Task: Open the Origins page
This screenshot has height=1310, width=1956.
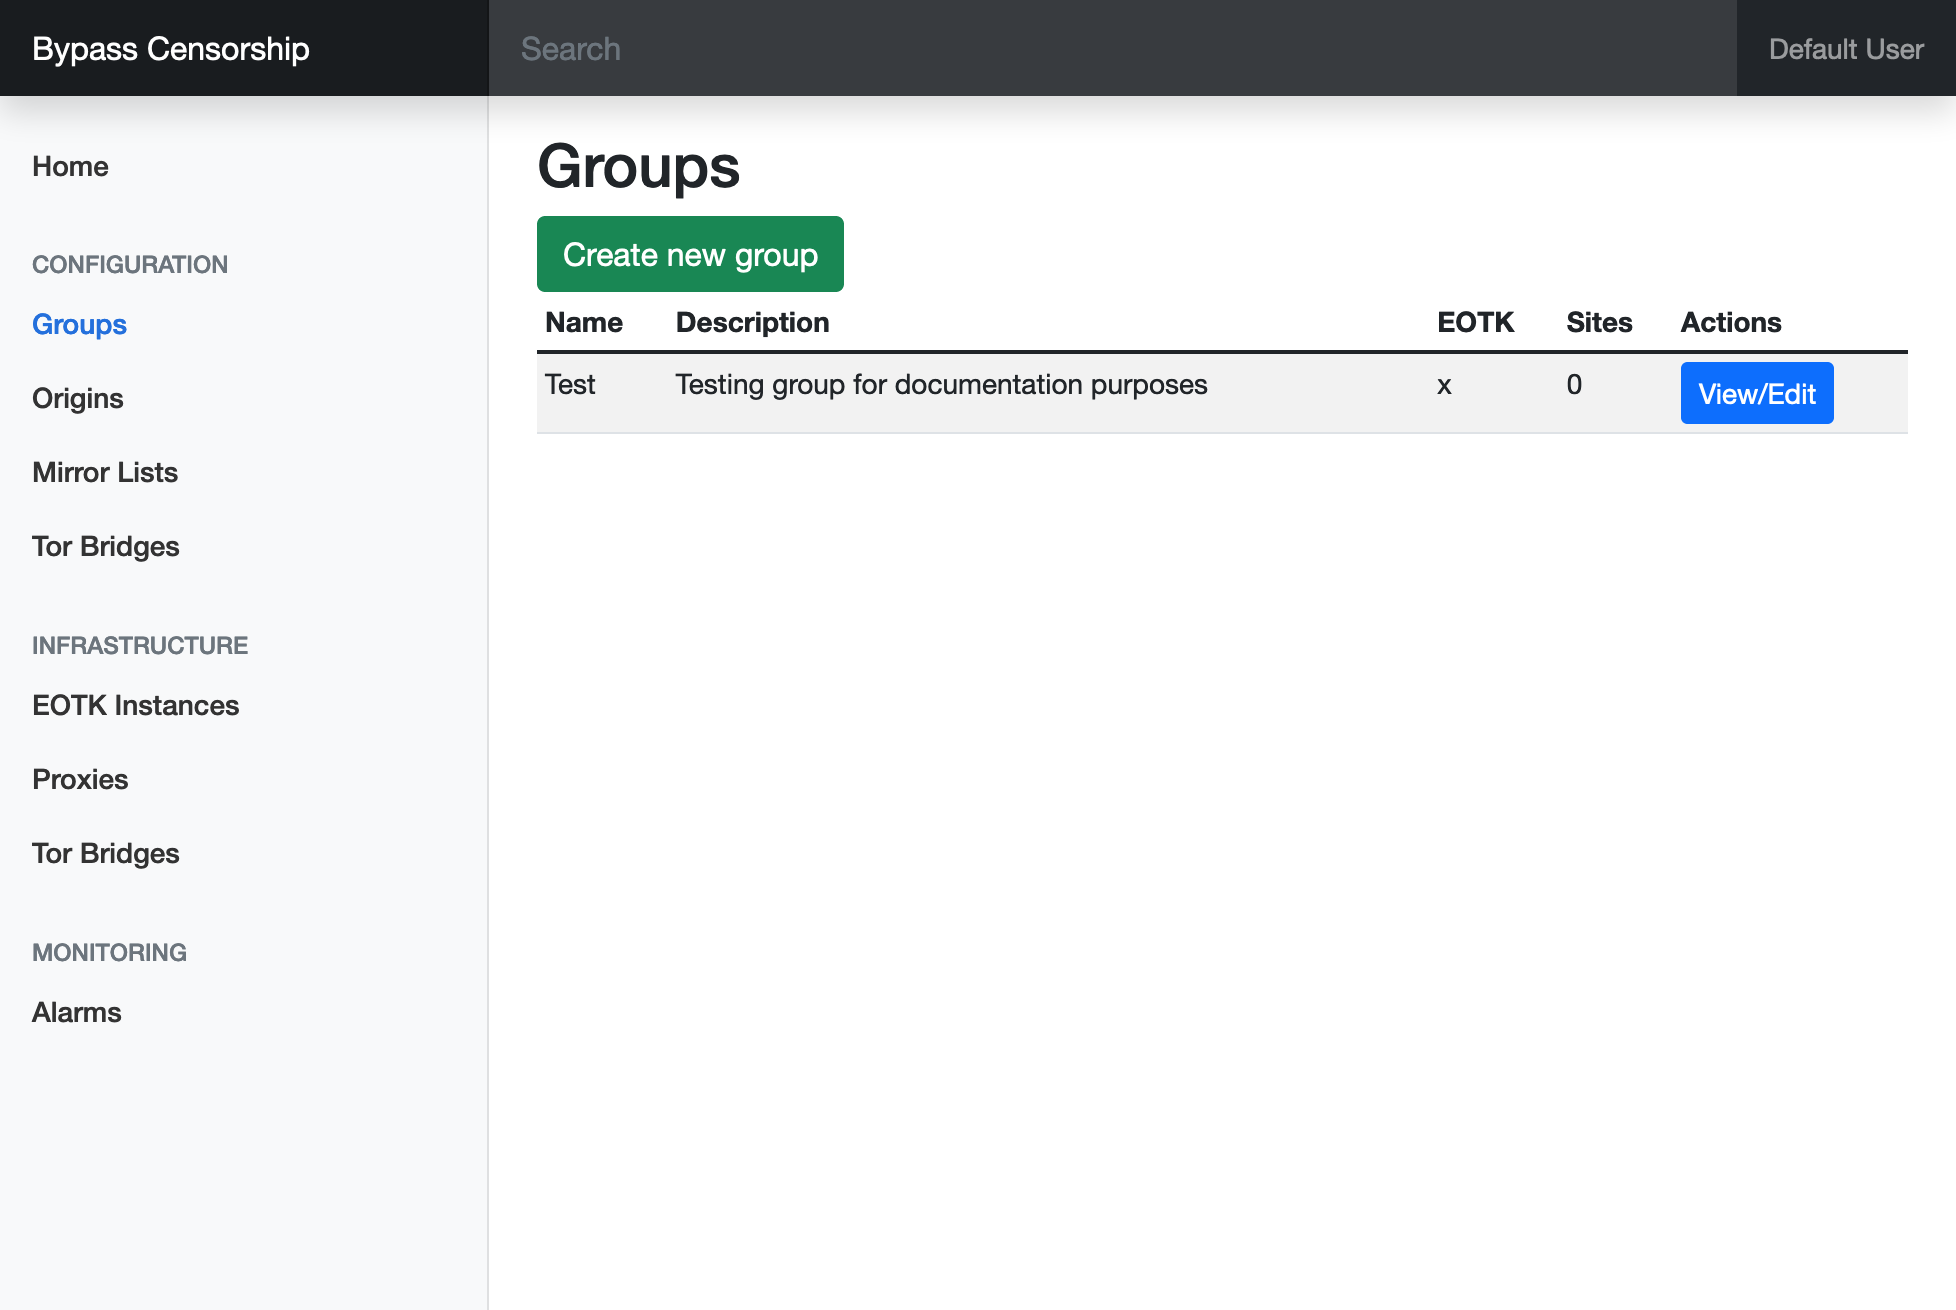Action: coord(77,398)
